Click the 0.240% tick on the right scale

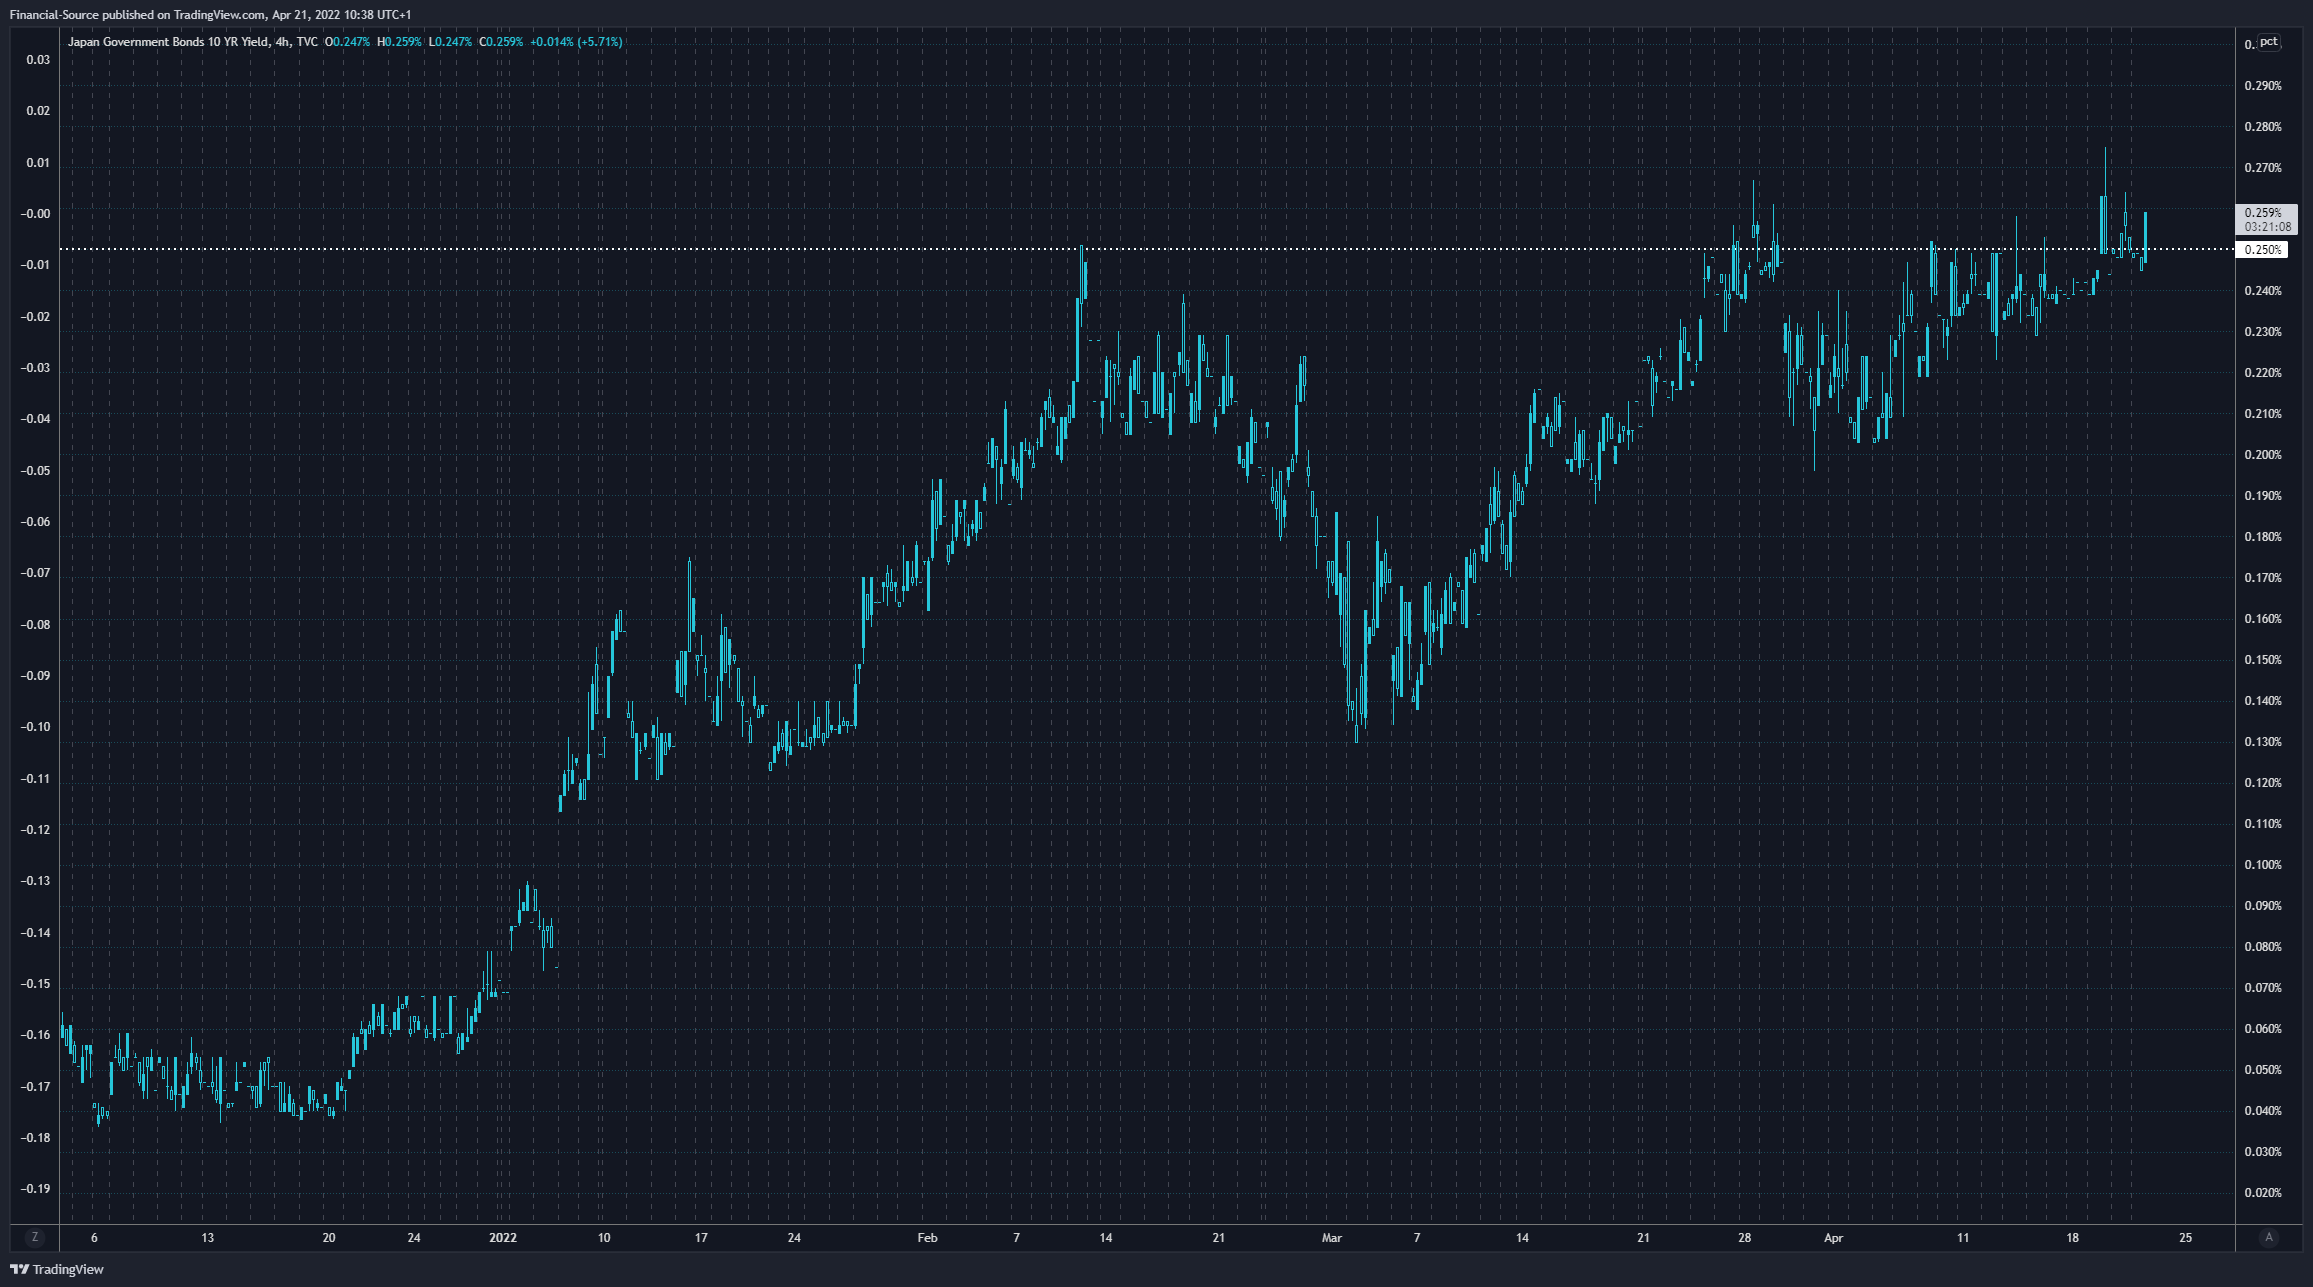point(2263,291)
